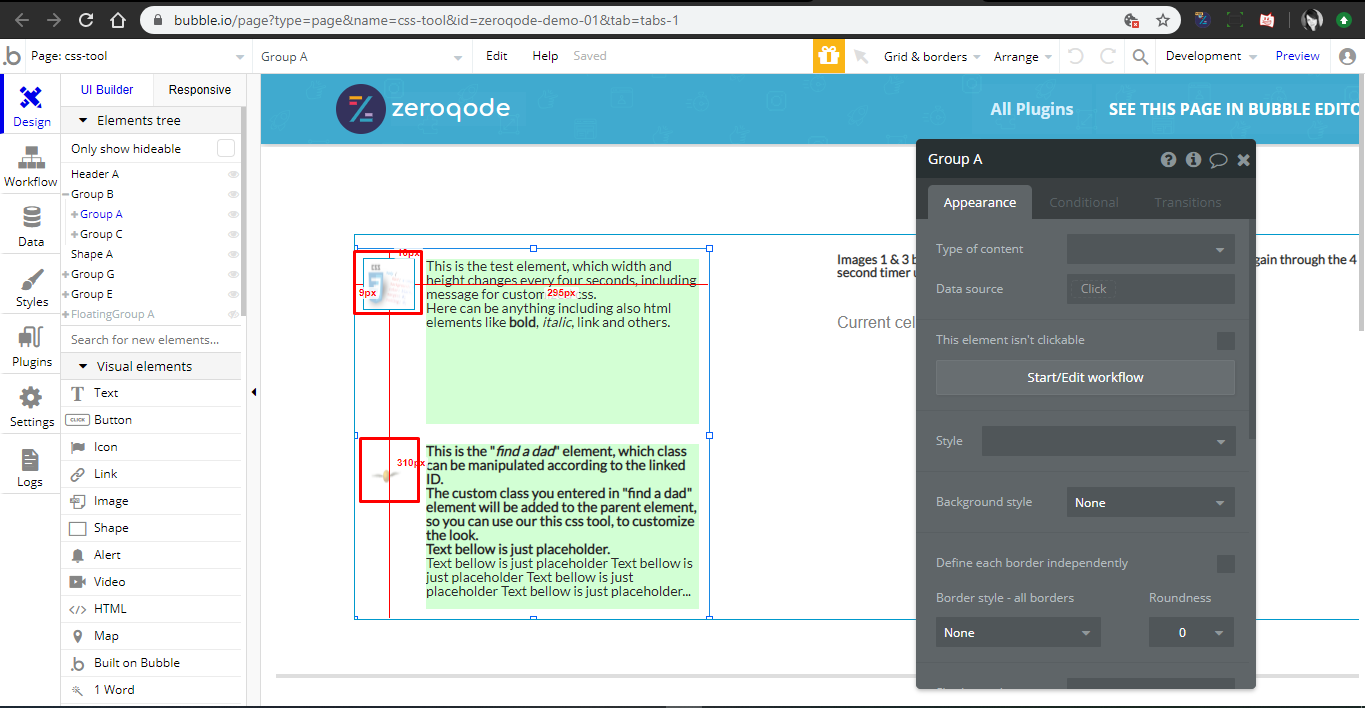
Task: Click the Data source input field
Action: [x=1151, y=288]
